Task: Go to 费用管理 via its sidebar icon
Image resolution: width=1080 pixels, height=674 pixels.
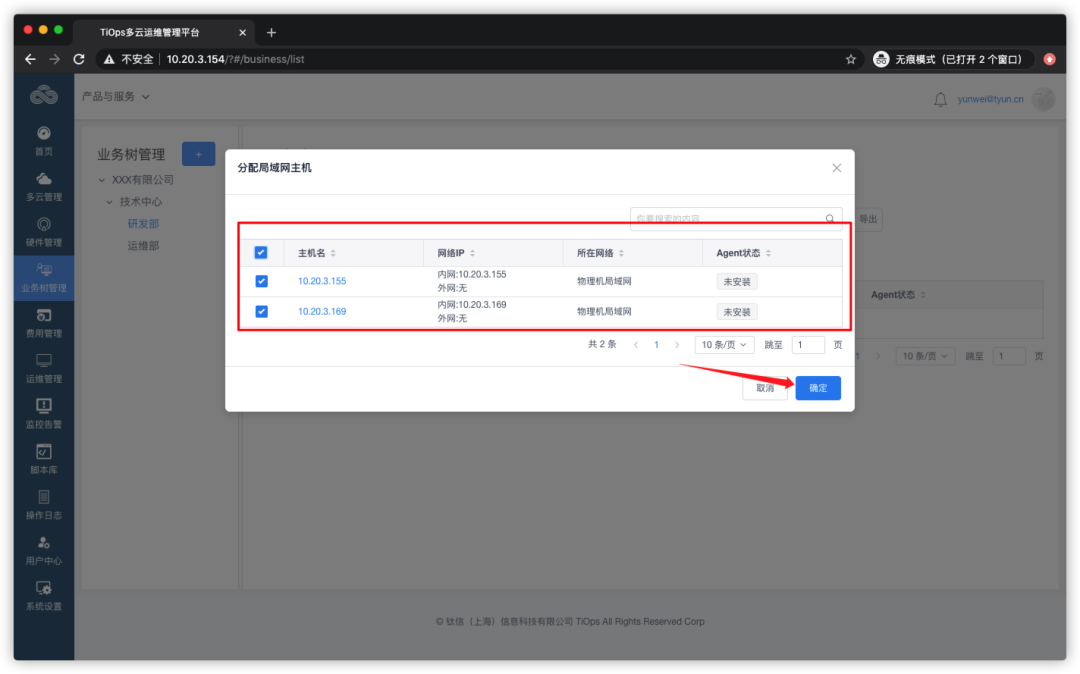Action: (x=43, y=320)
